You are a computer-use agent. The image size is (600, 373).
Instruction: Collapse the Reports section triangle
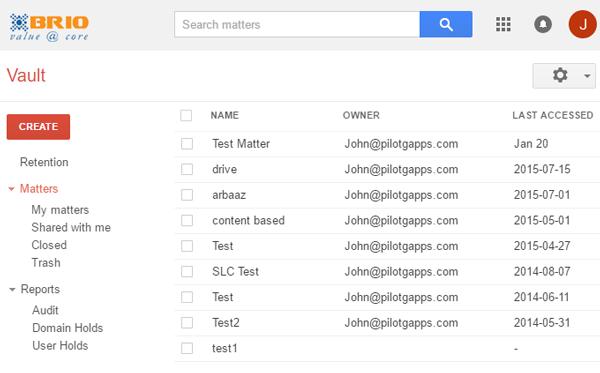[12, 290]
